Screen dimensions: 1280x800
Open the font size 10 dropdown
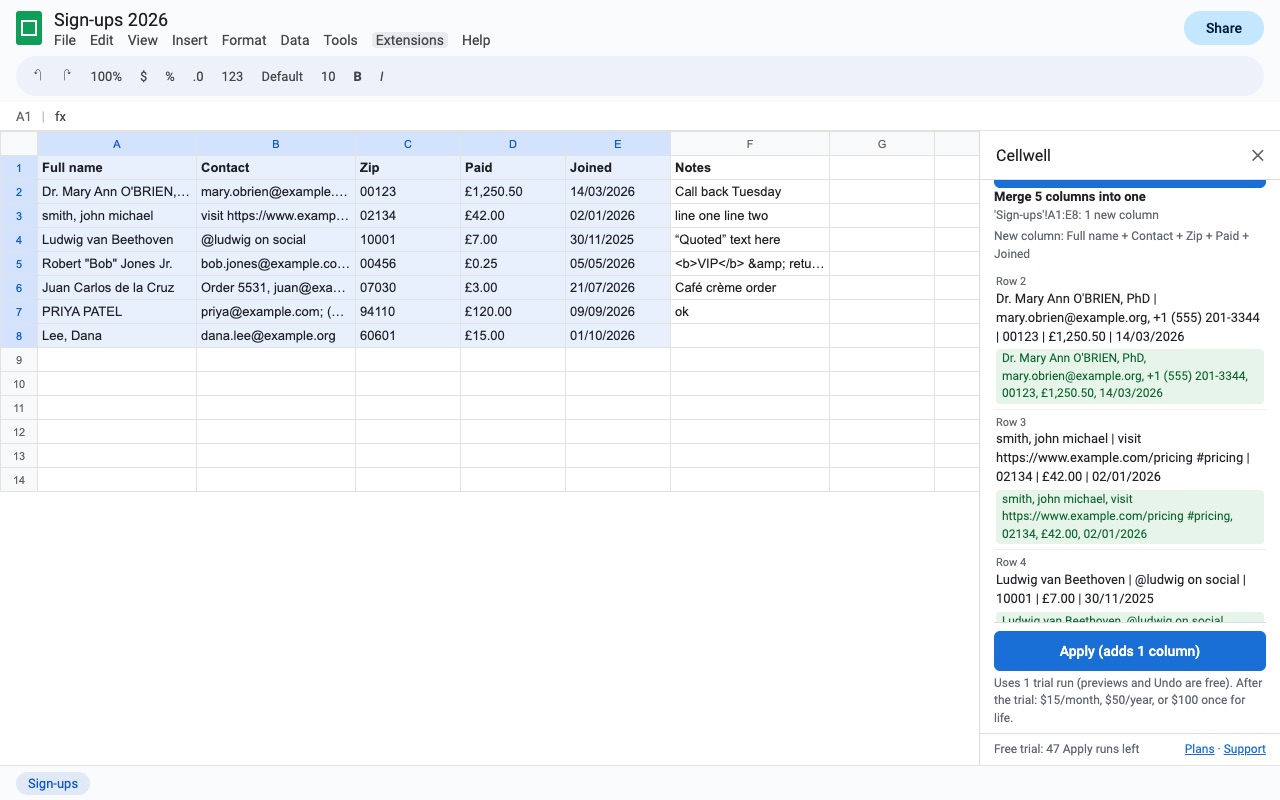click(x=328, y=76)
